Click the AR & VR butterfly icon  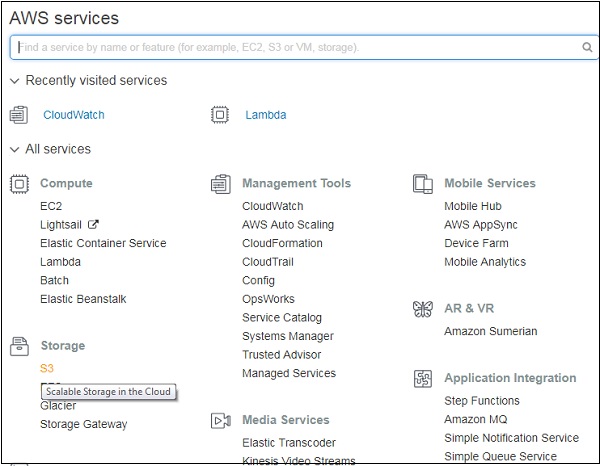(x=423, y=309)
